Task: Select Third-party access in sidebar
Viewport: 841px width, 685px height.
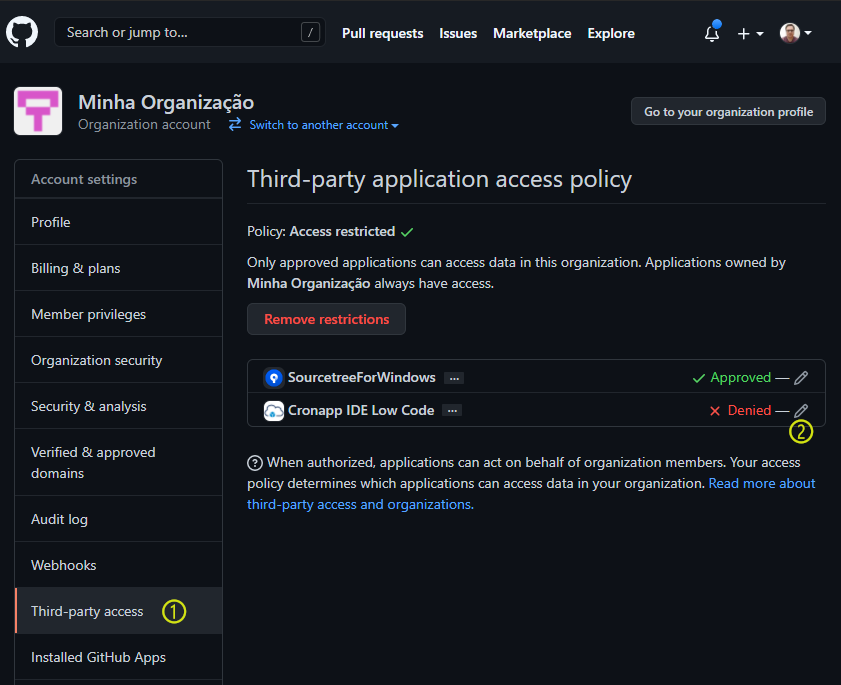Action: 119,611
